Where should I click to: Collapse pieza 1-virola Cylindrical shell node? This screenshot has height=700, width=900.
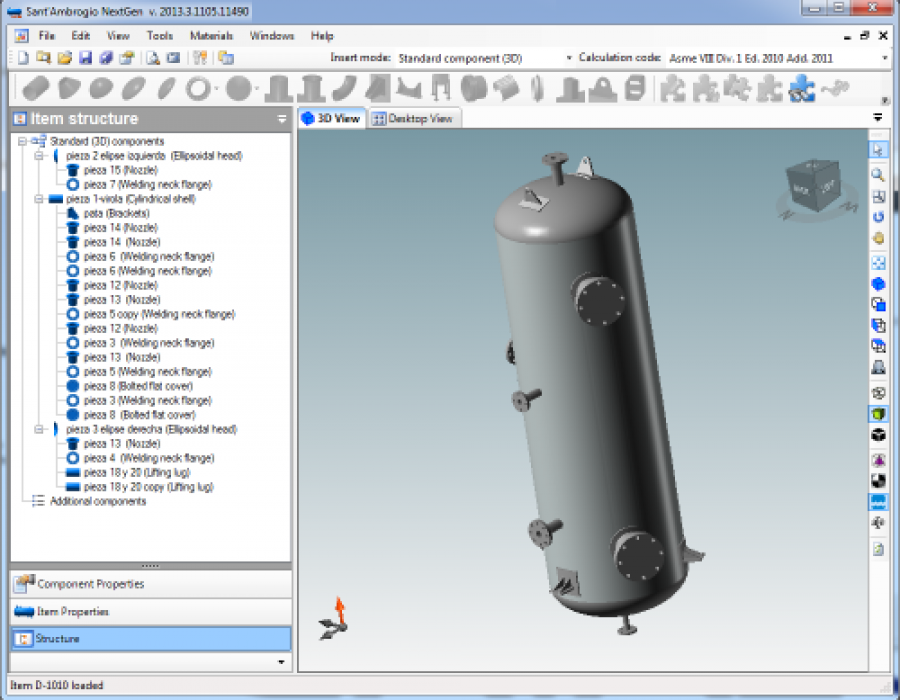coord(38,199)
